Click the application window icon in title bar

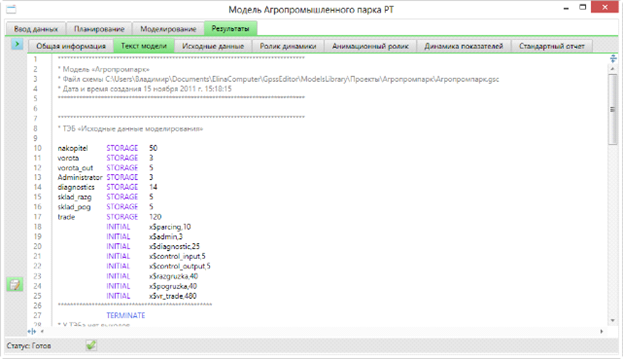tap(11, 9)
